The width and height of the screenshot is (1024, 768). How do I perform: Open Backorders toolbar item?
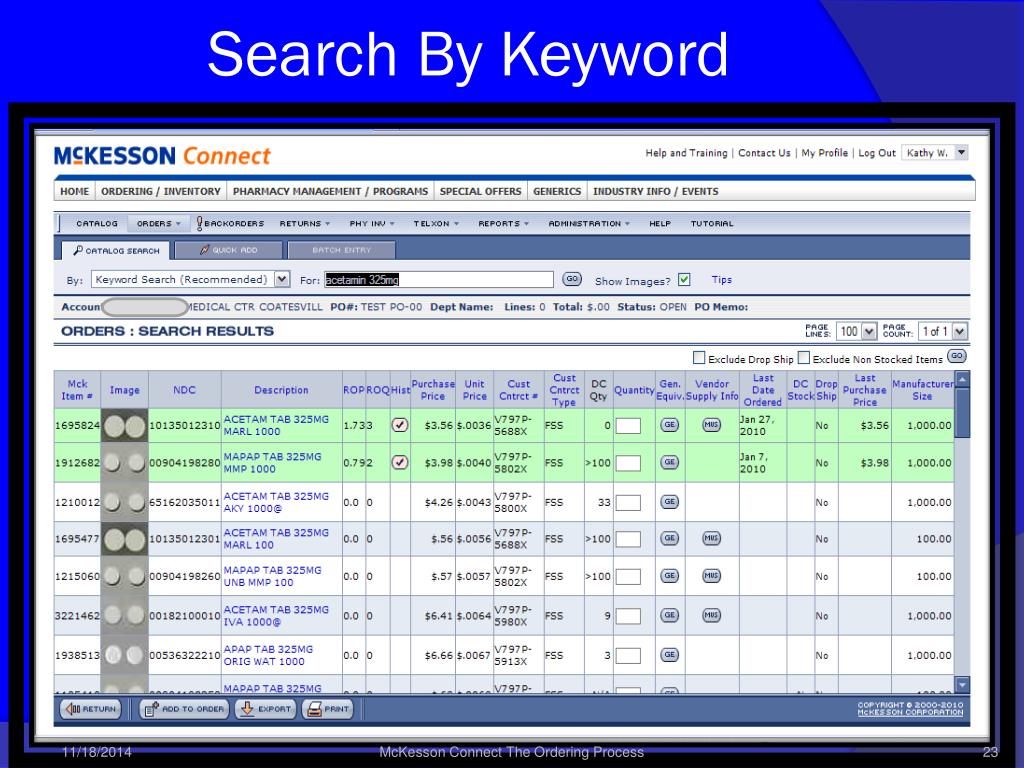(x=230, y=223)
